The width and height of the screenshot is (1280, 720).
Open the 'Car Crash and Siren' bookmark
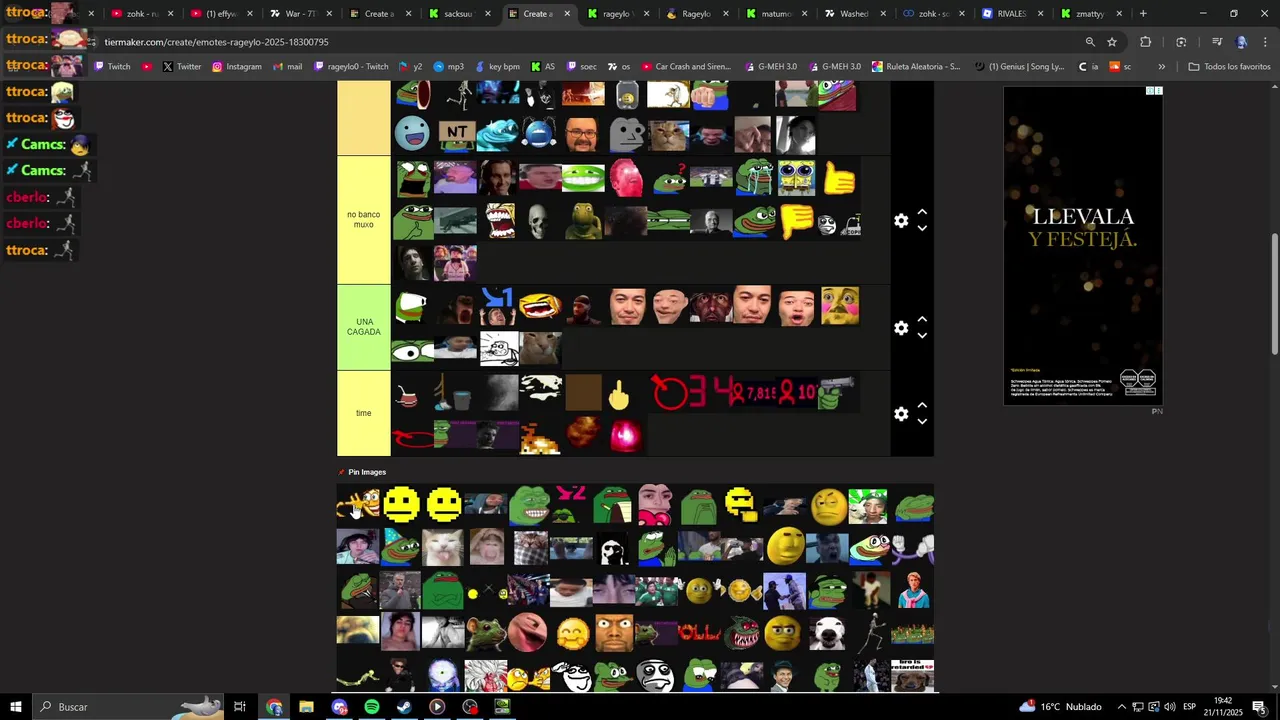(x=686, y=67)
